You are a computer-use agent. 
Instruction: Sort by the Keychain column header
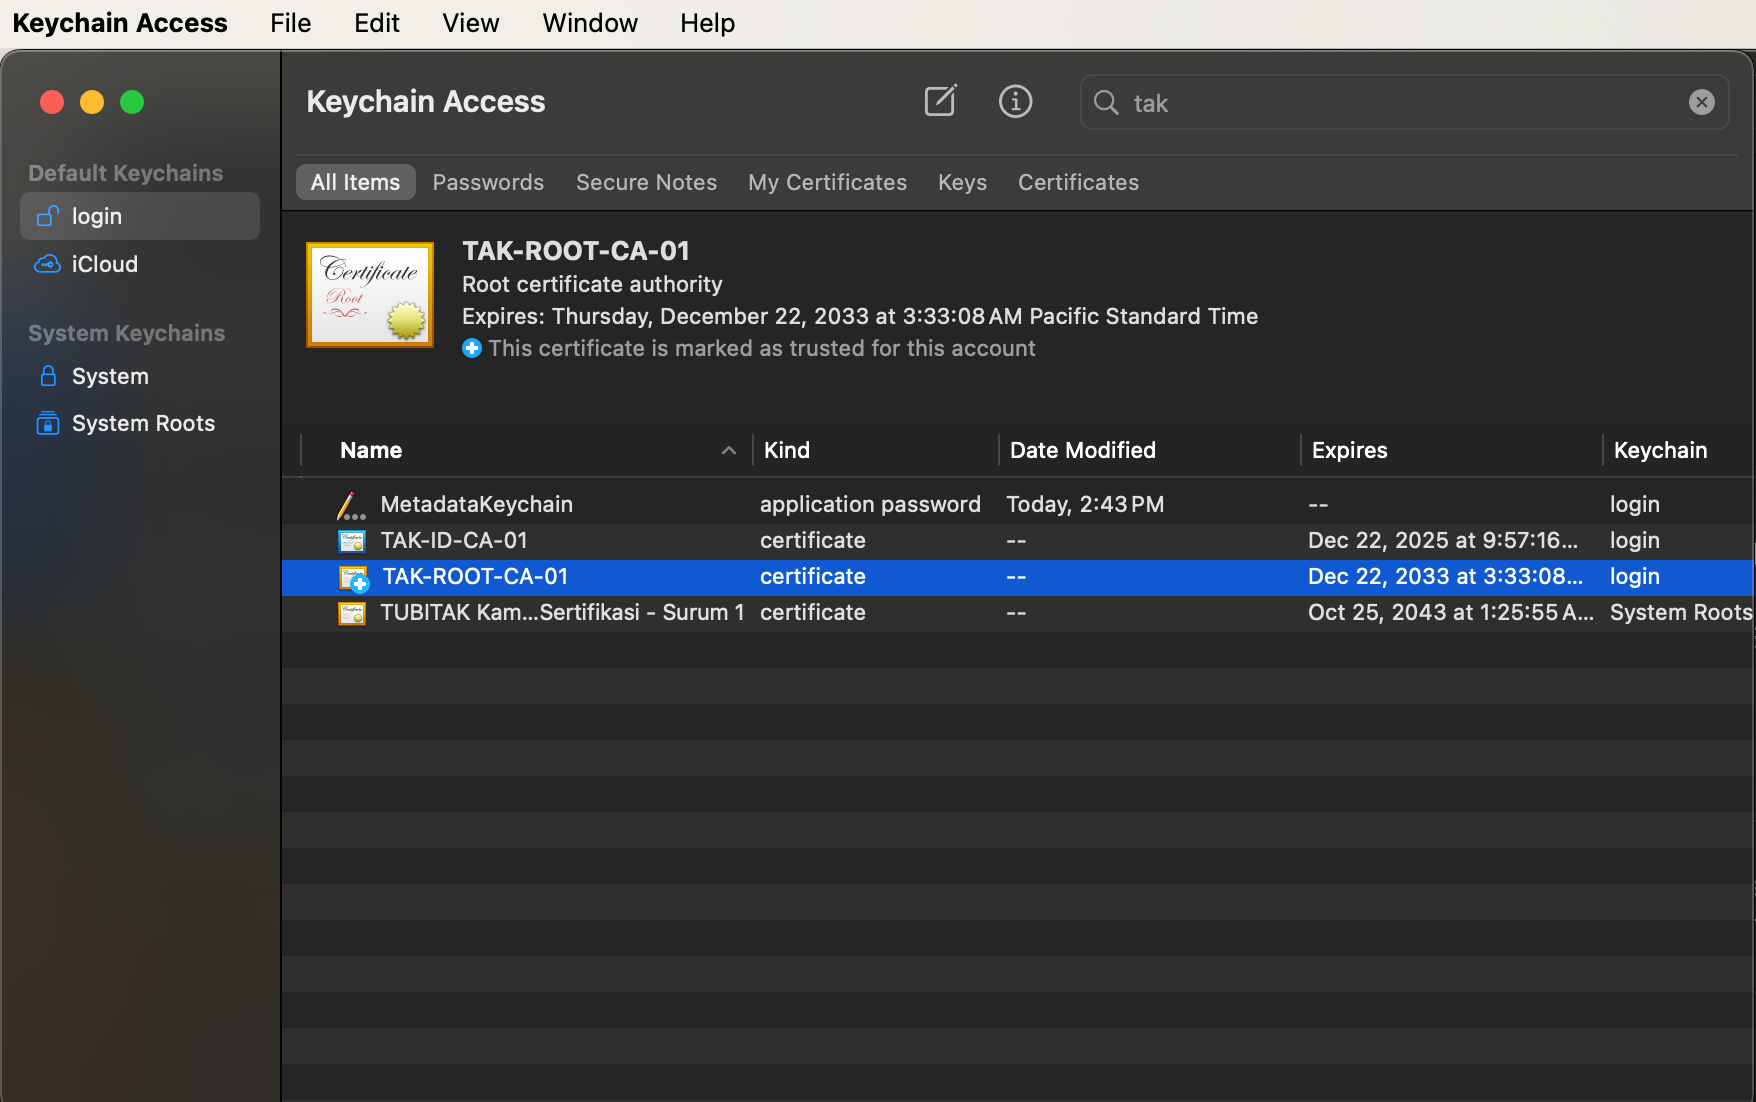coord(1660,450)
